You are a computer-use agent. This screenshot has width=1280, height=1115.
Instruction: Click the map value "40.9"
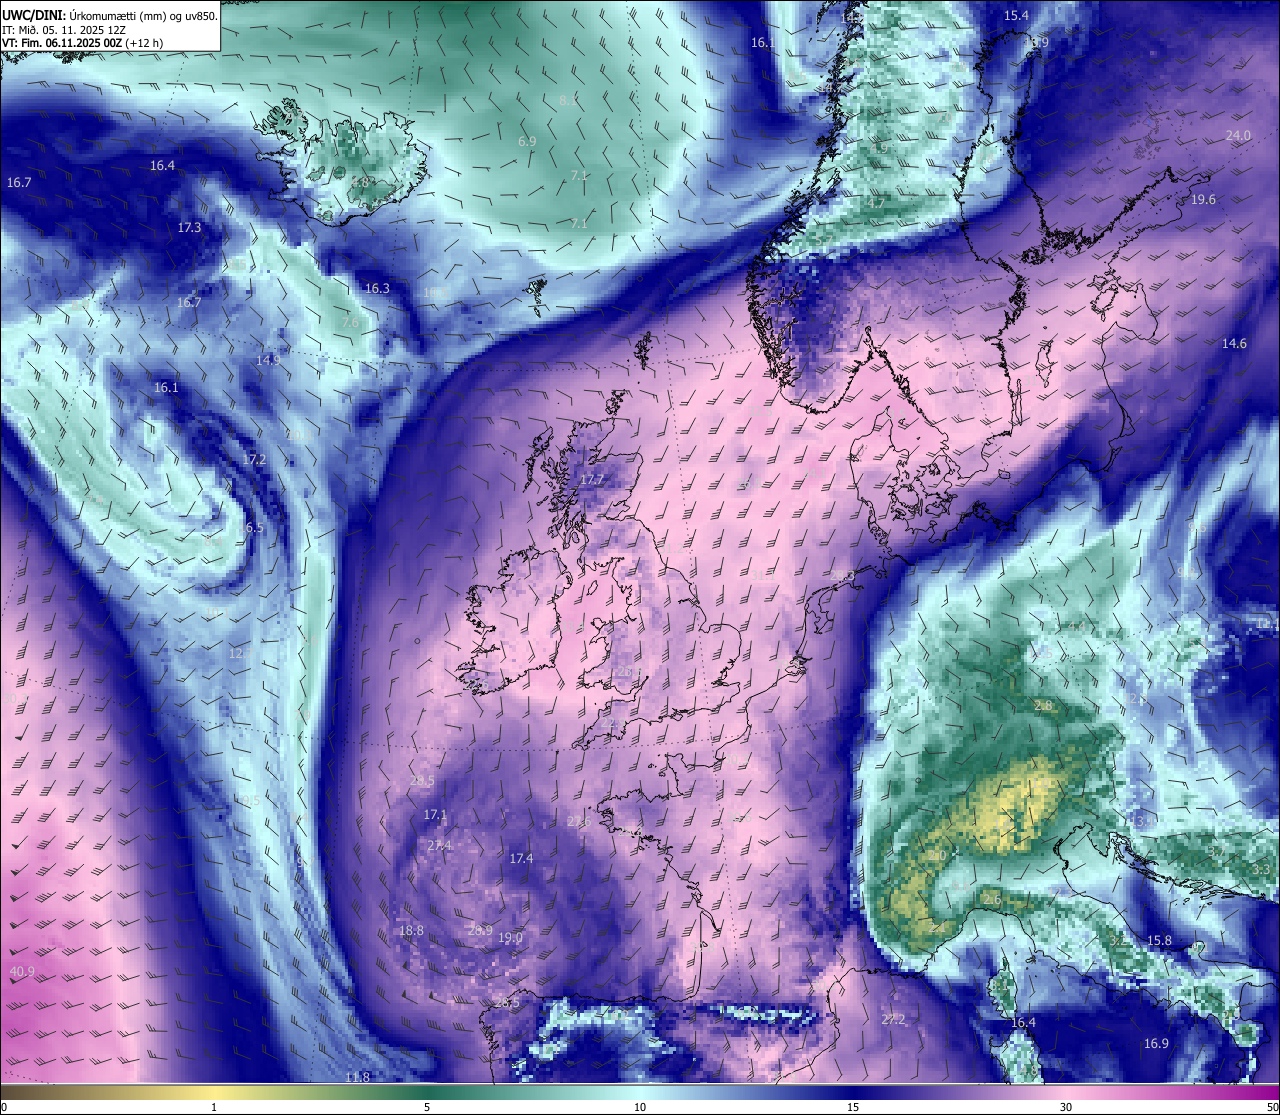[x=22, y=972]
